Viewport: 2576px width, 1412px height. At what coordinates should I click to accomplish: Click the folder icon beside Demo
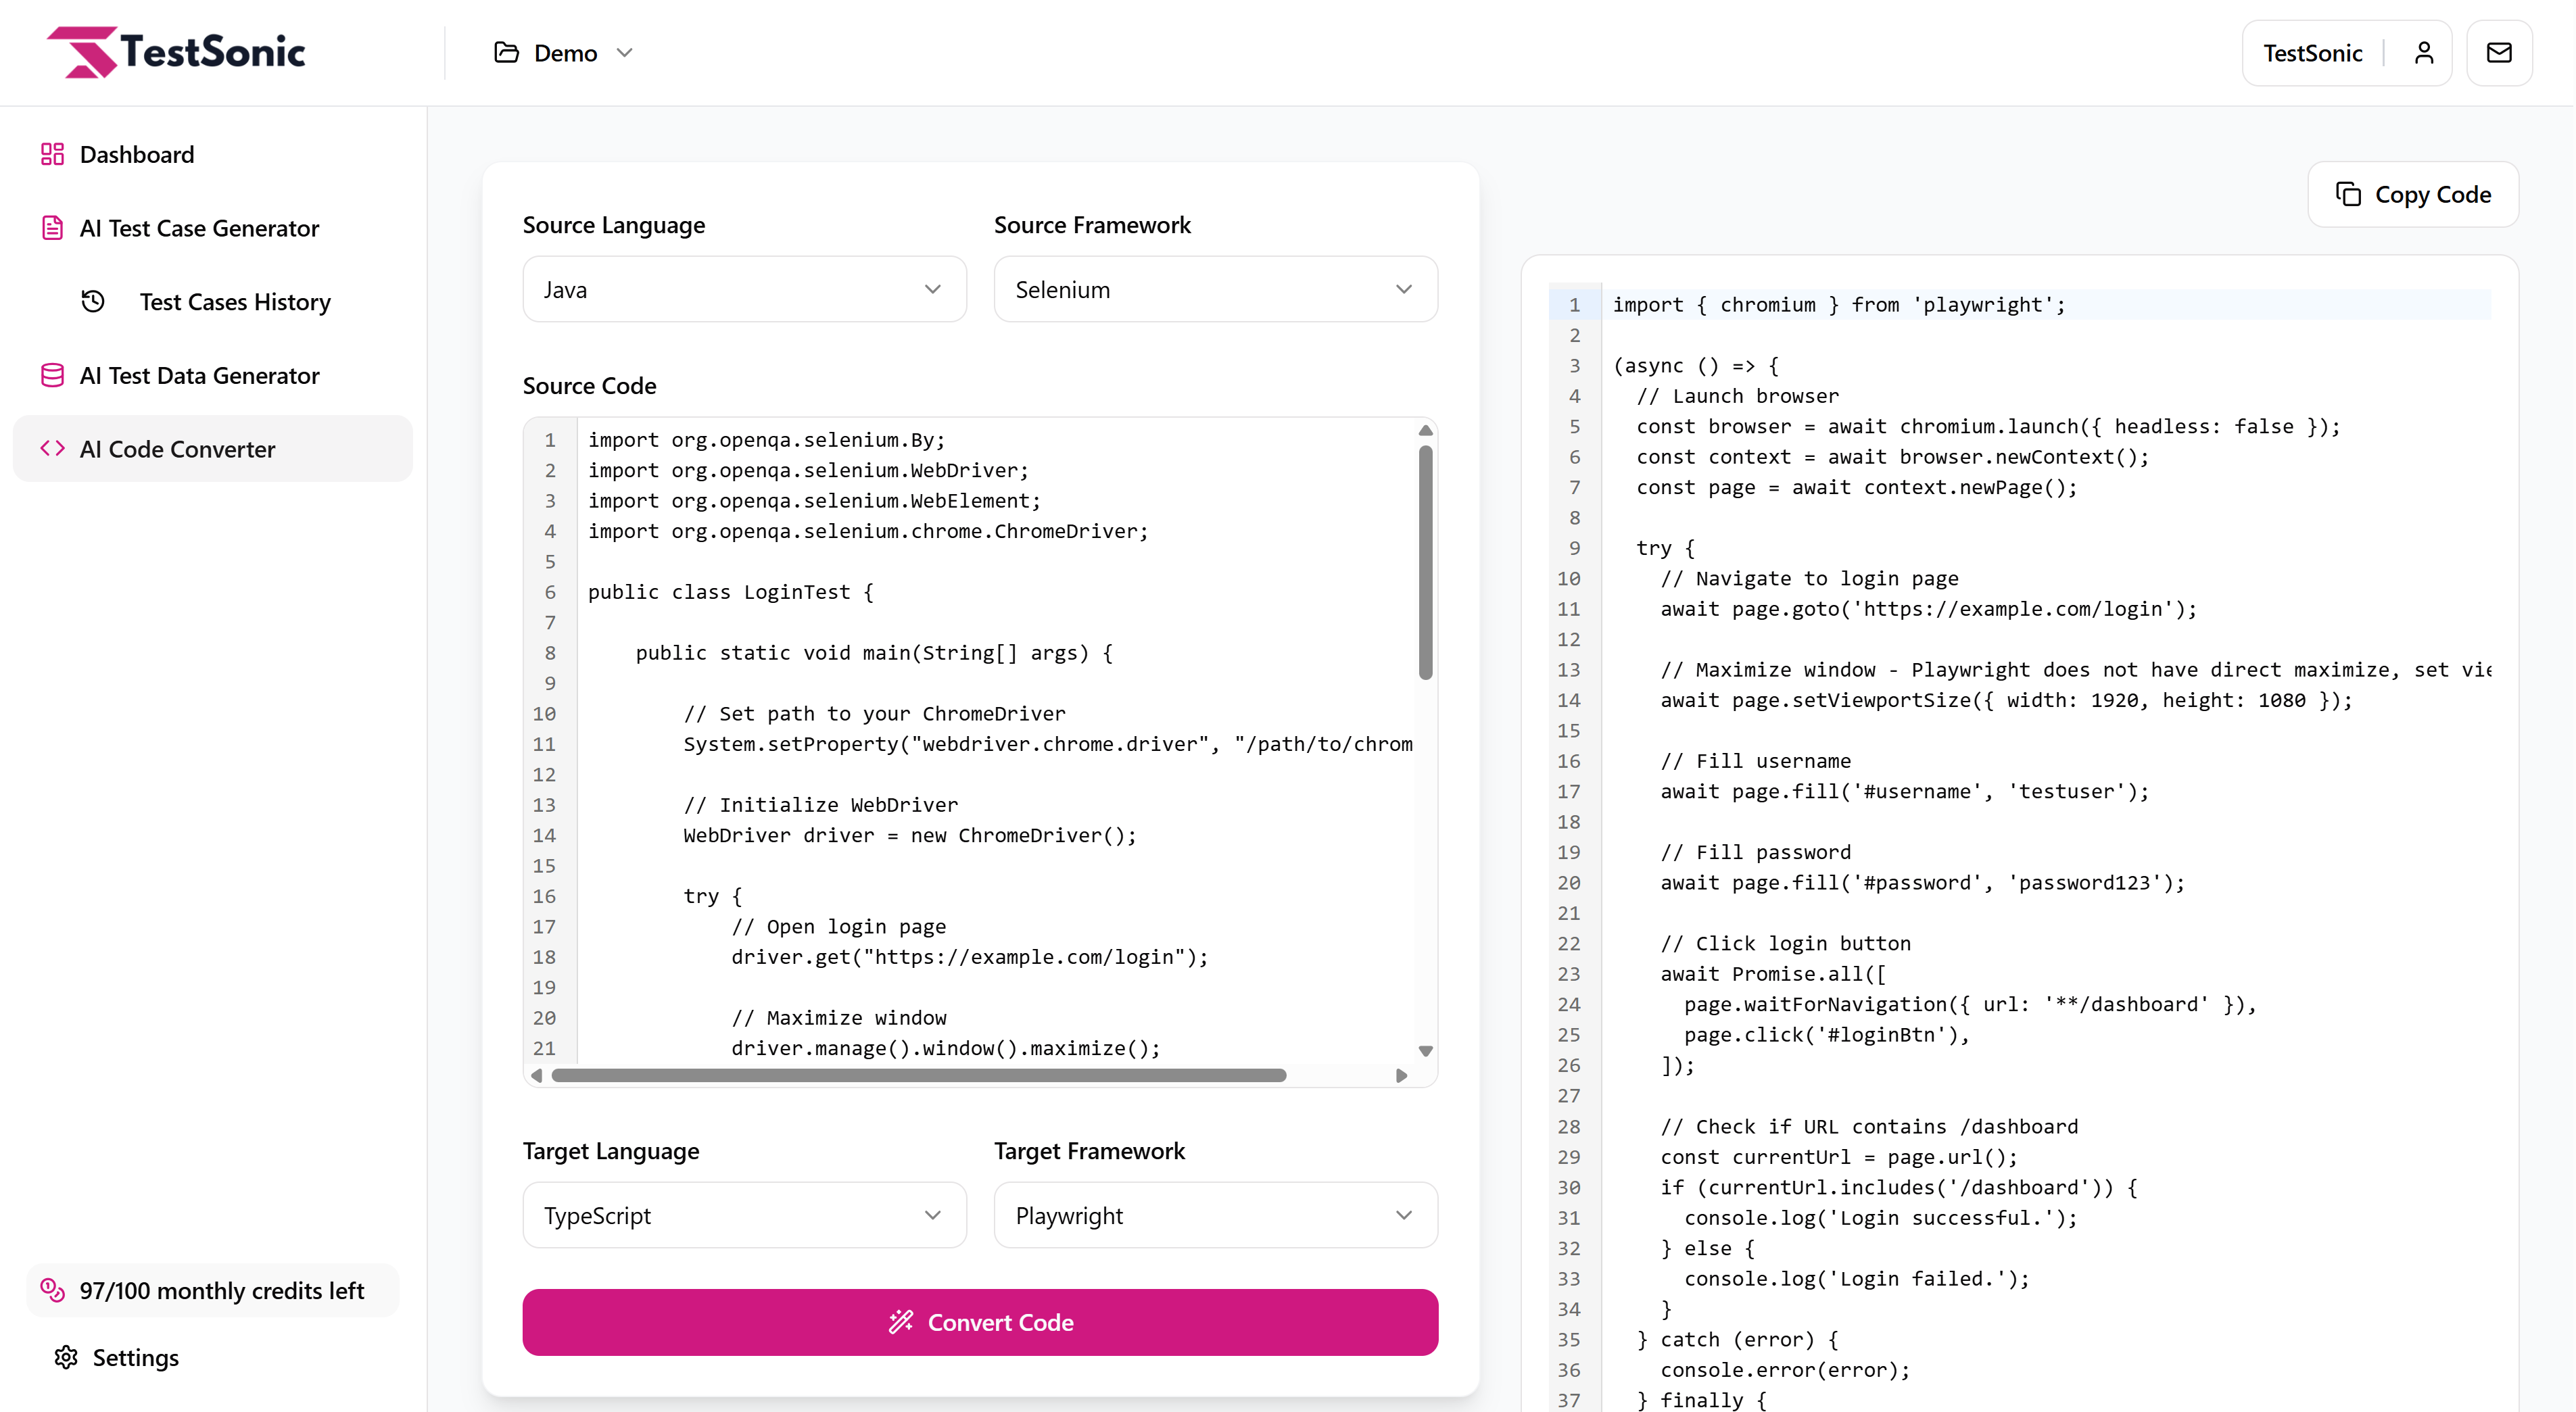point(506,52)
